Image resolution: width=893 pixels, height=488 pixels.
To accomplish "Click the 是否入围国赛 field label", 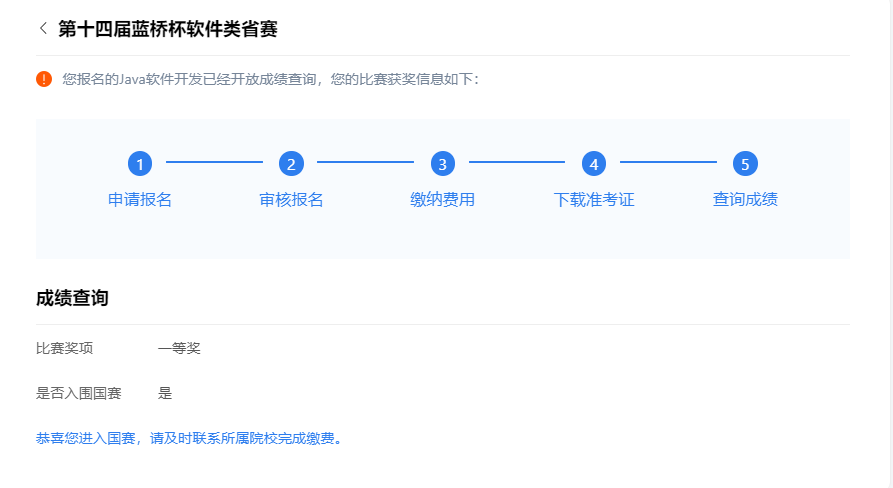I will (x=79, y=393).
